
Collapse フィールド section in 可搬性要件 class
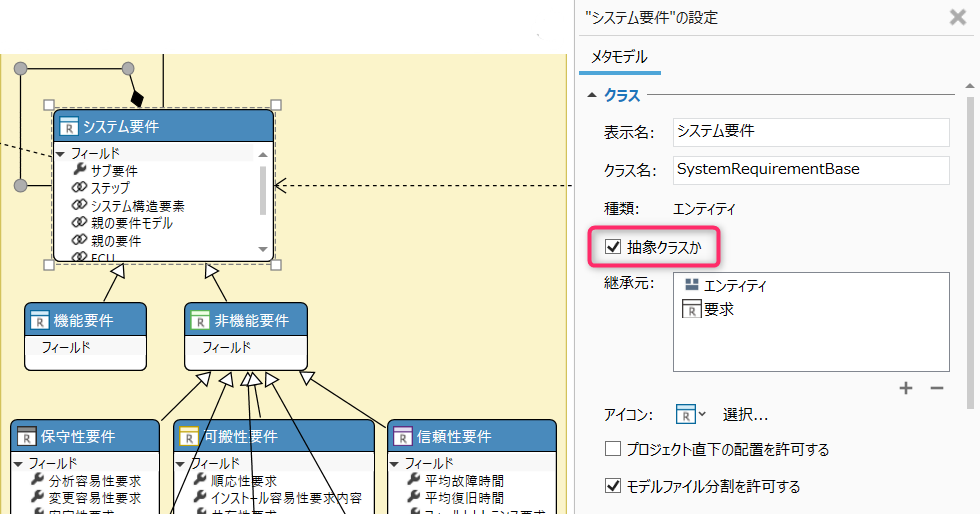click(181, 464)
